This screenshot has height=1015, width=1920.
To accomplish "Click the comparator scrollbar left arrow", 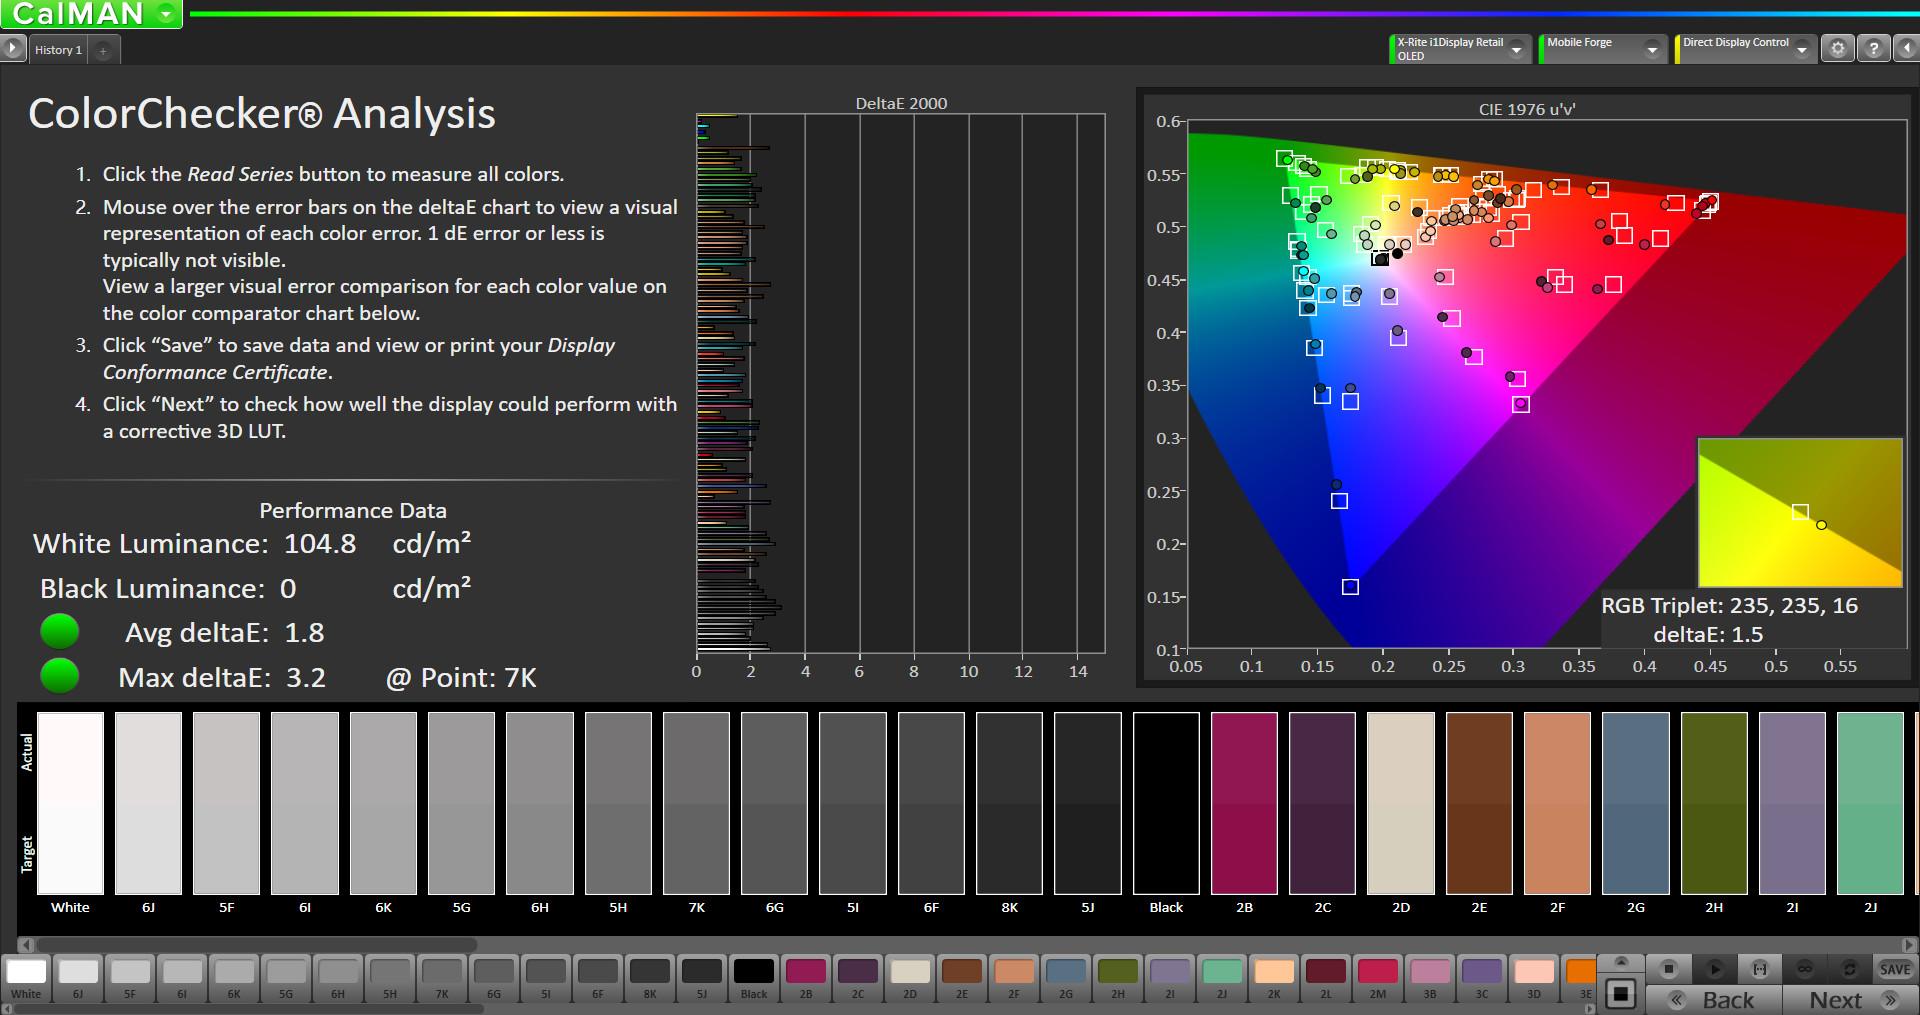I will (27, 944).
